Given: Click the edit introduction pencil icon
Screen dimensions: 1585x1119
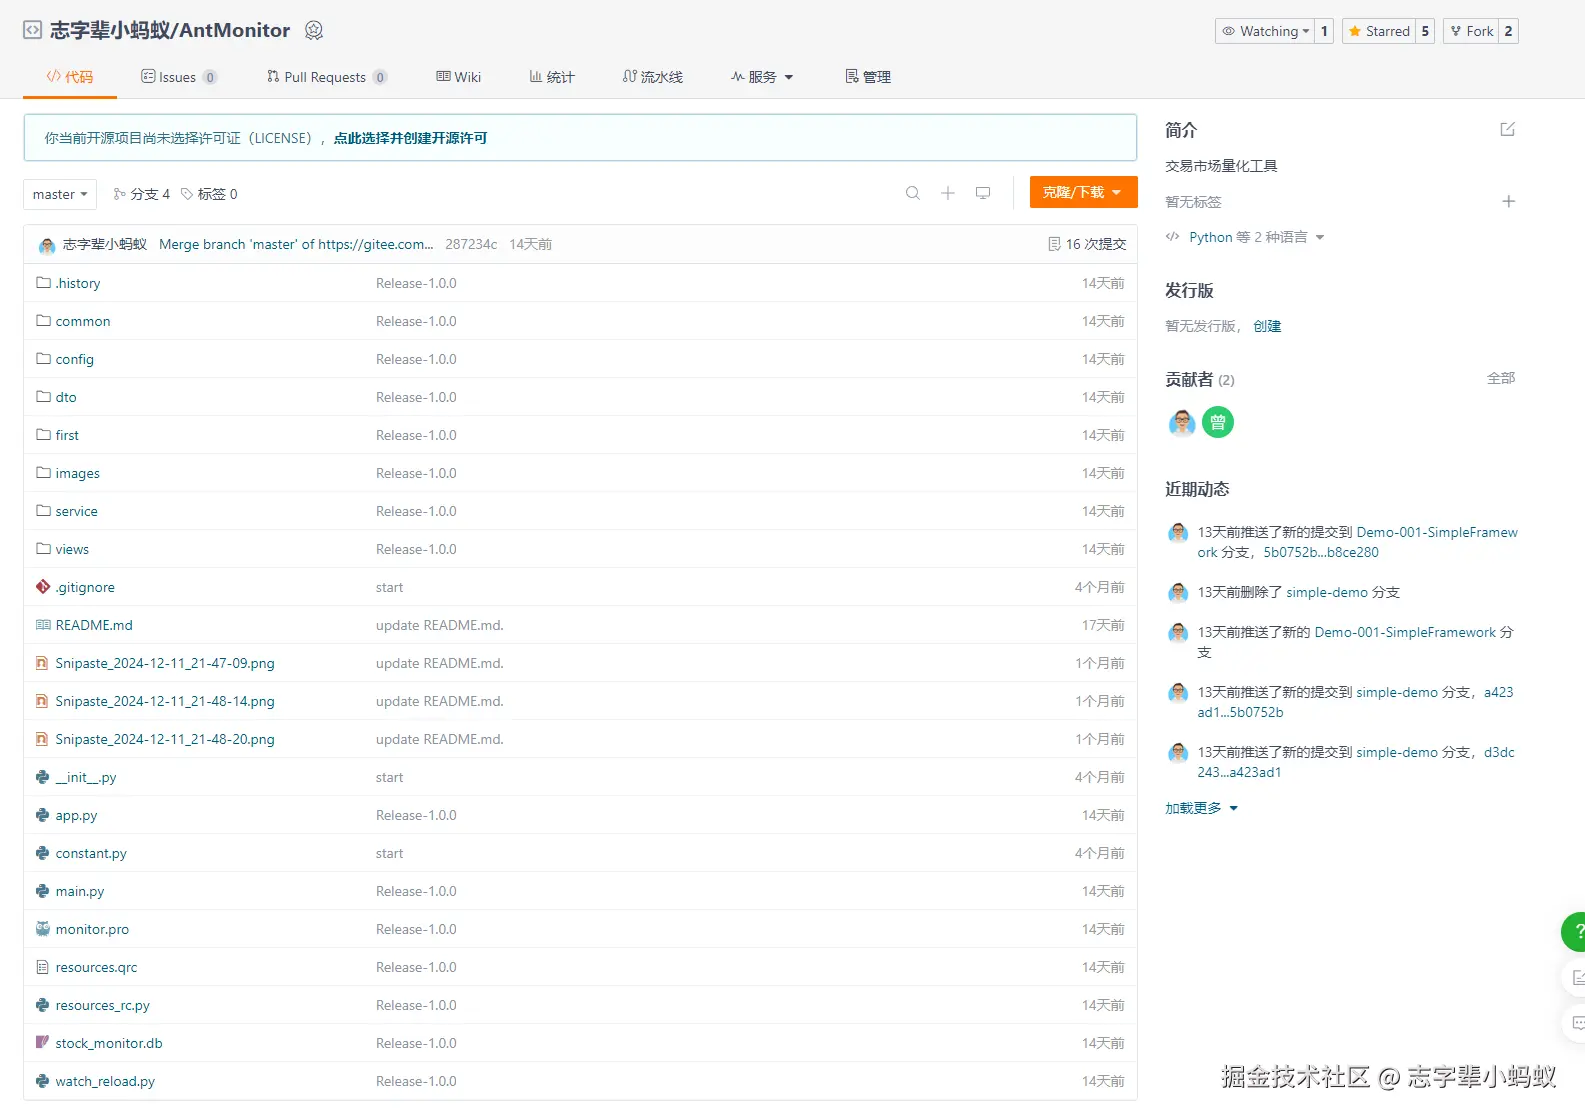Looking at the screenshot, I should [1508, 129].
